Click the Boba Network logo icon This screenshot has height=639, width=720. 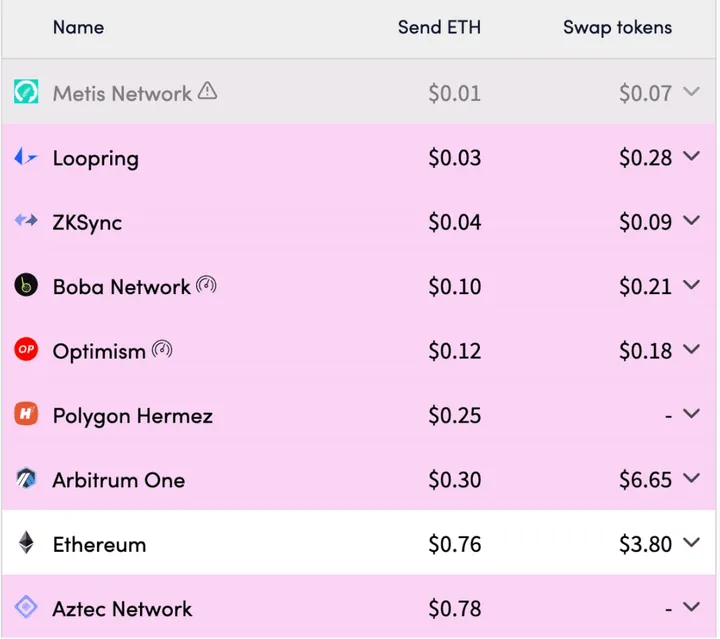pyautogui.click(x=26, y=286)
